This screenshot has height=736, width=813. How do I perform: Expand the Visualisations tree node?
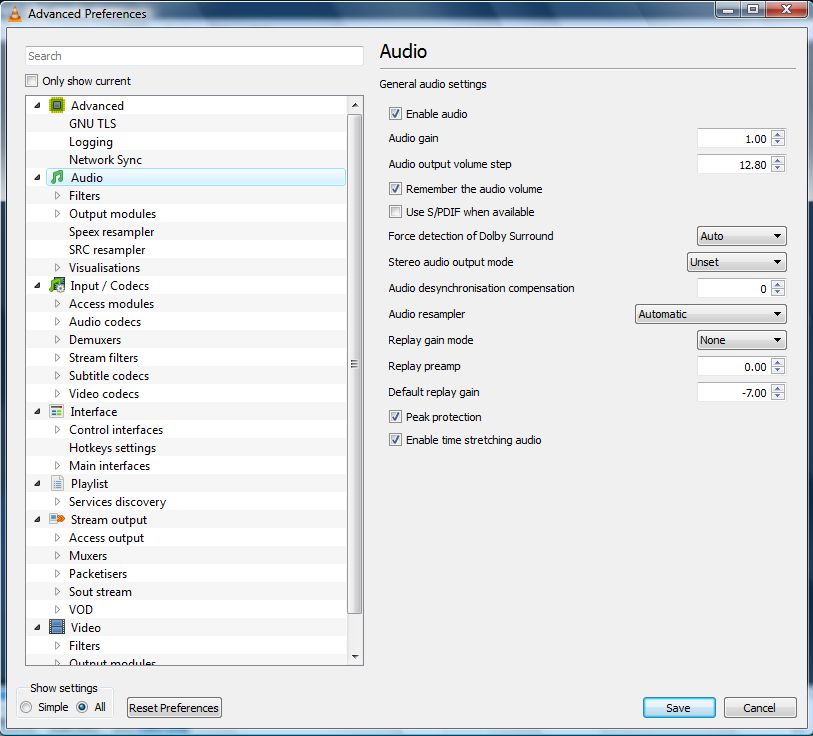pyautogui.click(x=57, y=268)
